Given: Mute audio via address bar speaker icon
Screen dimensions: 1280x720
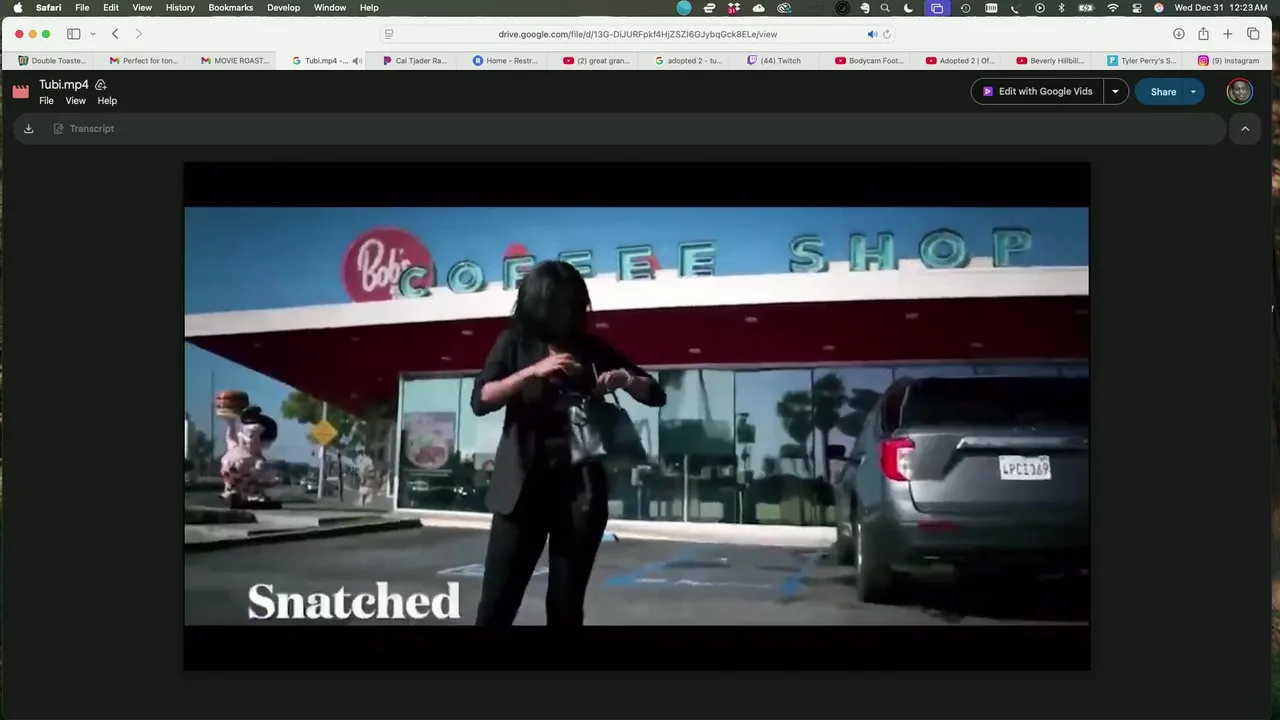Looking at the screenshot, I should tap(872, 34).
